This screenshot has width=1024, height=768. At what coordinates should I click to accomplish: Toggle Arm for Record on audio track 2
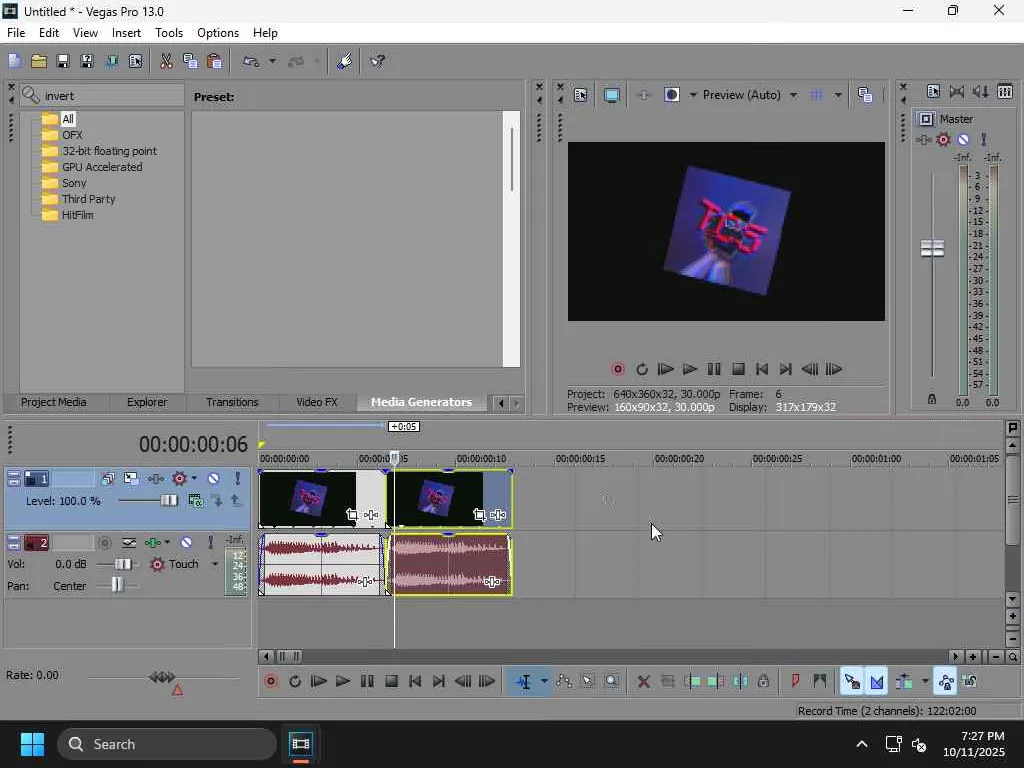[104, 543]
